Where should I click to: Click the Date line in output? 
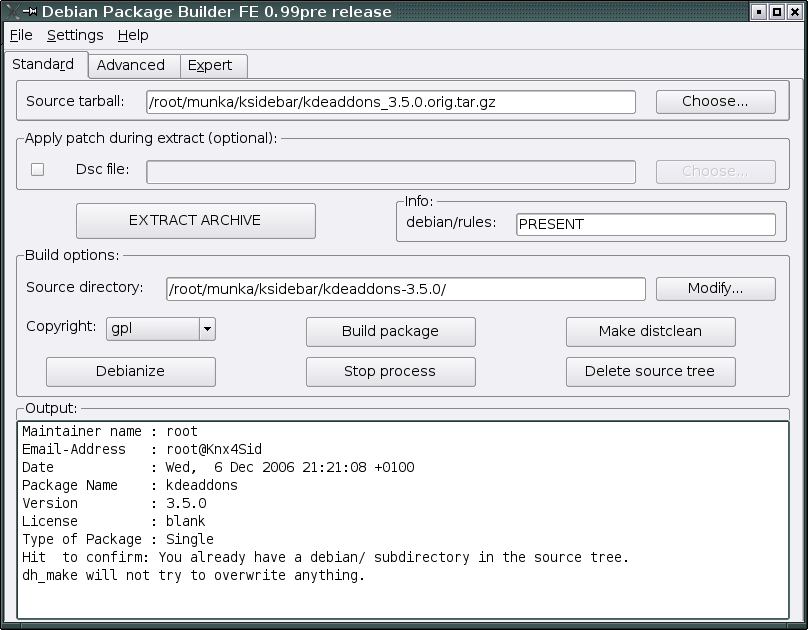coord(218,467)
